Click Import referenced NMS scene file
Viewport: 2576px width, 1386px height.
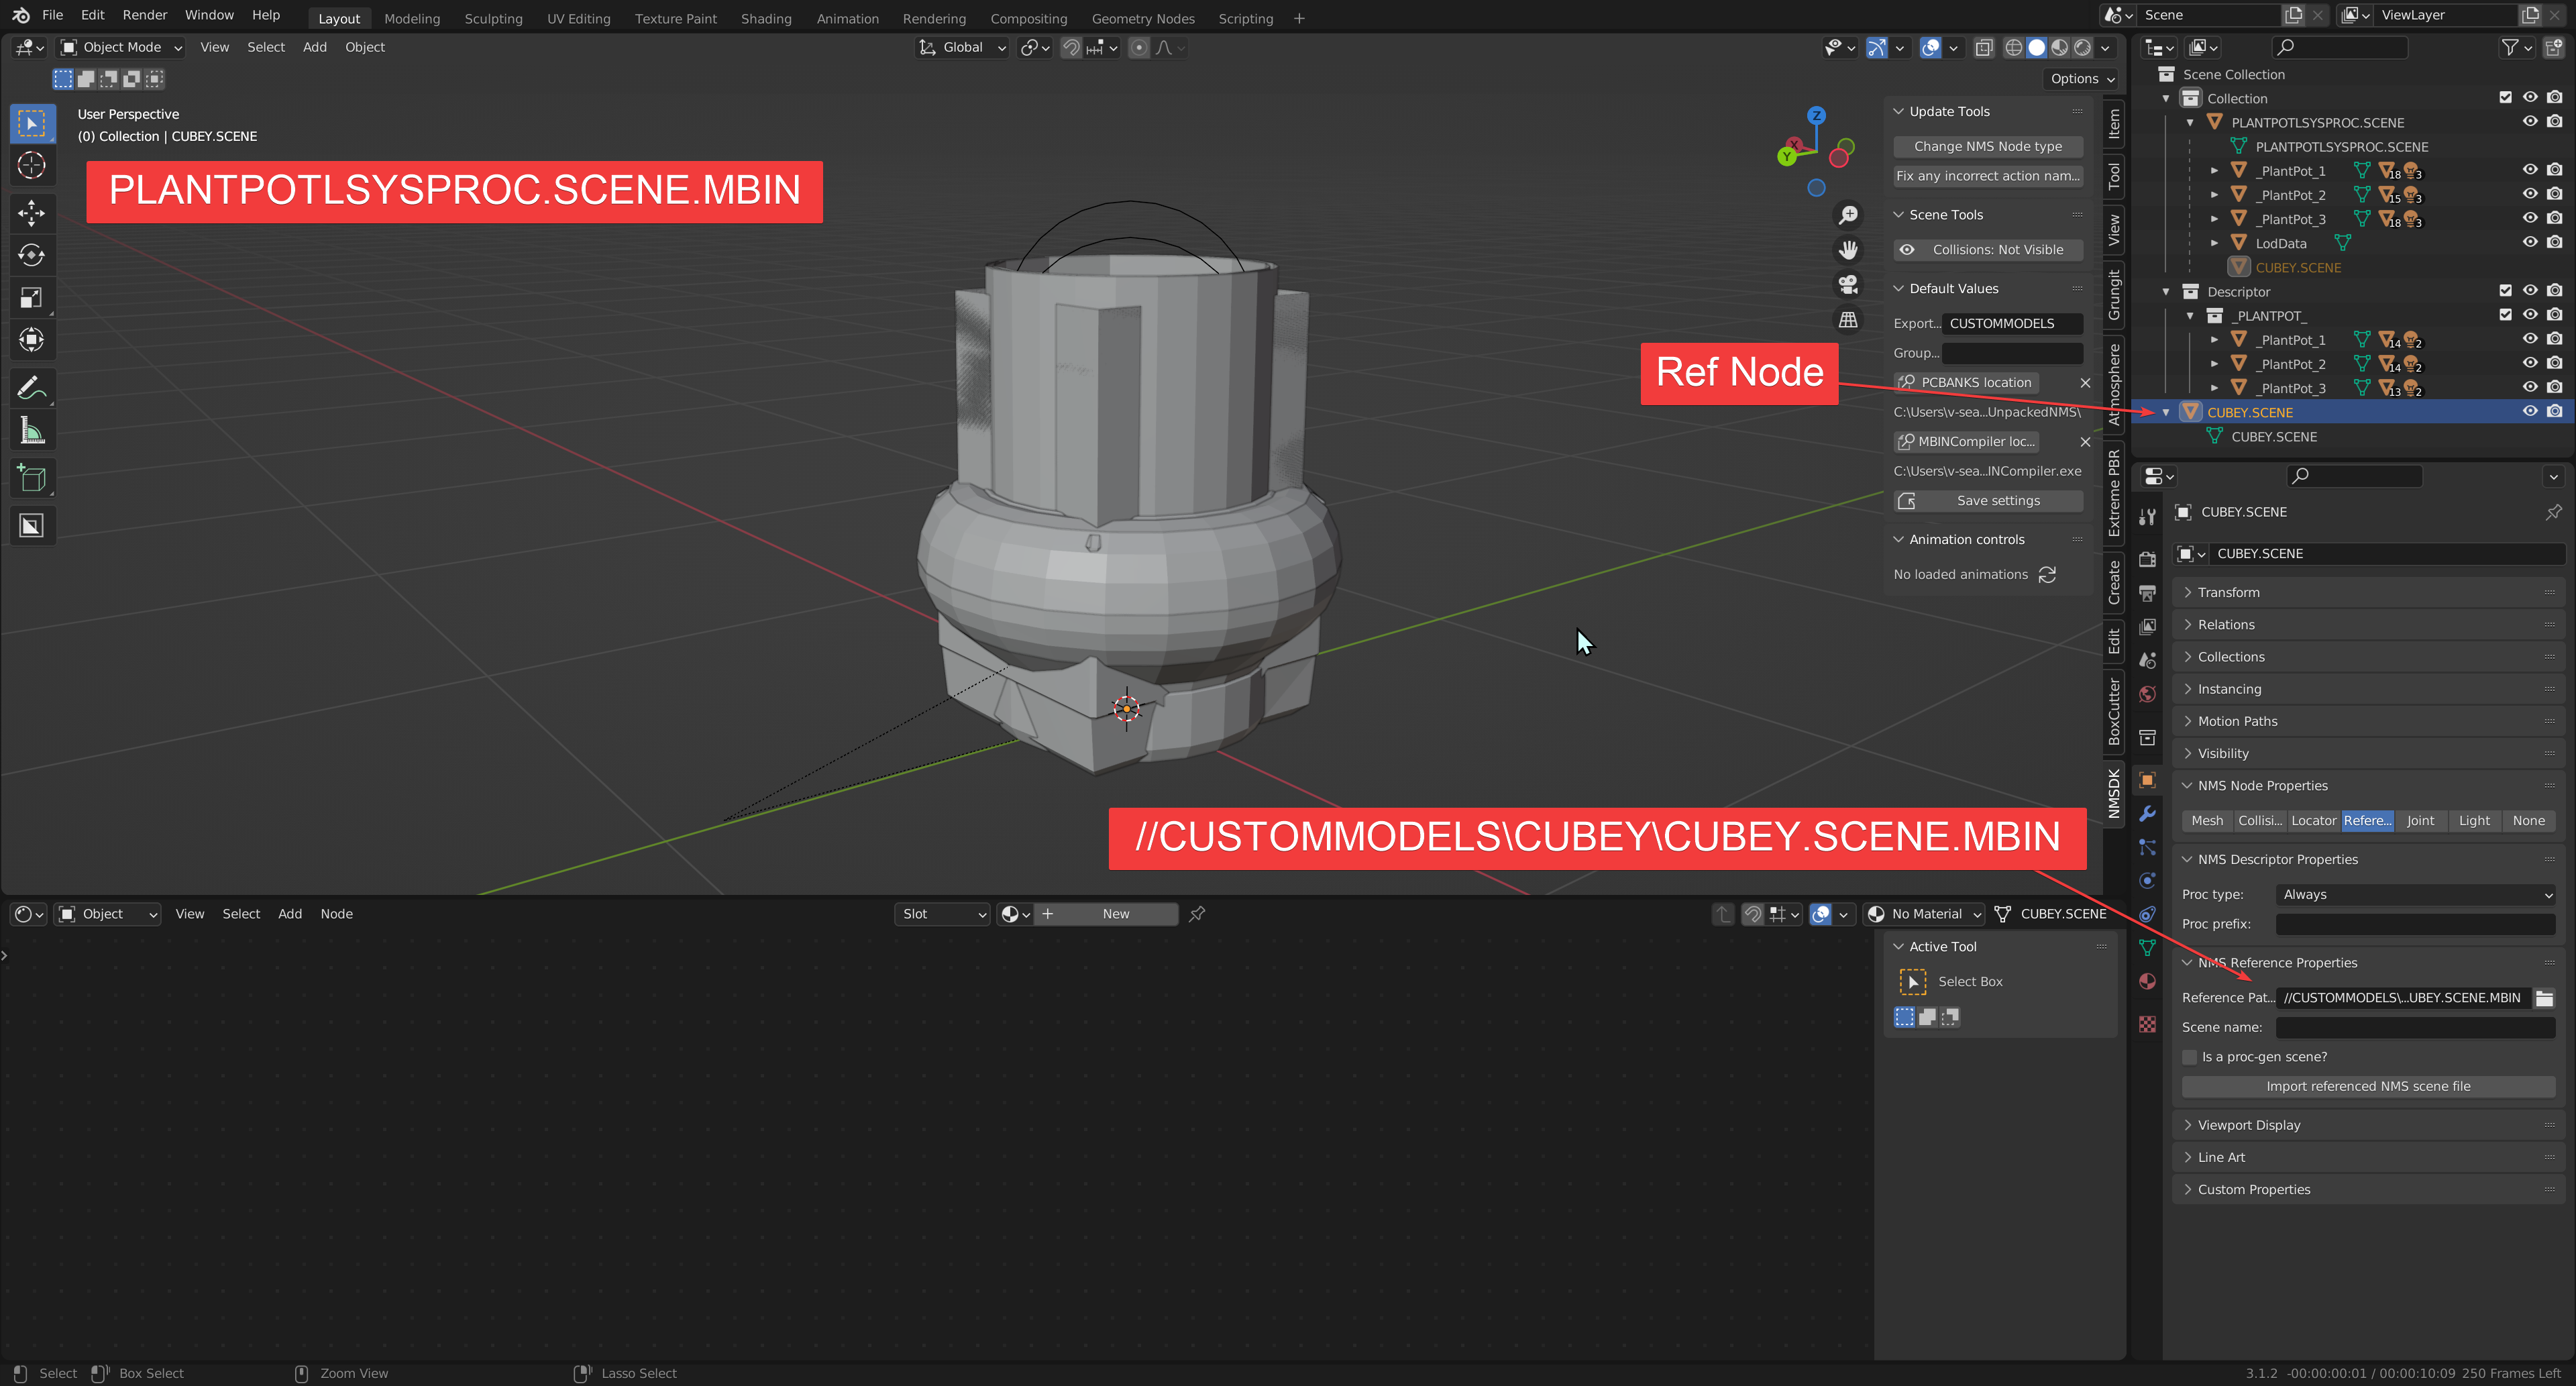(x=2368, y=1087)
